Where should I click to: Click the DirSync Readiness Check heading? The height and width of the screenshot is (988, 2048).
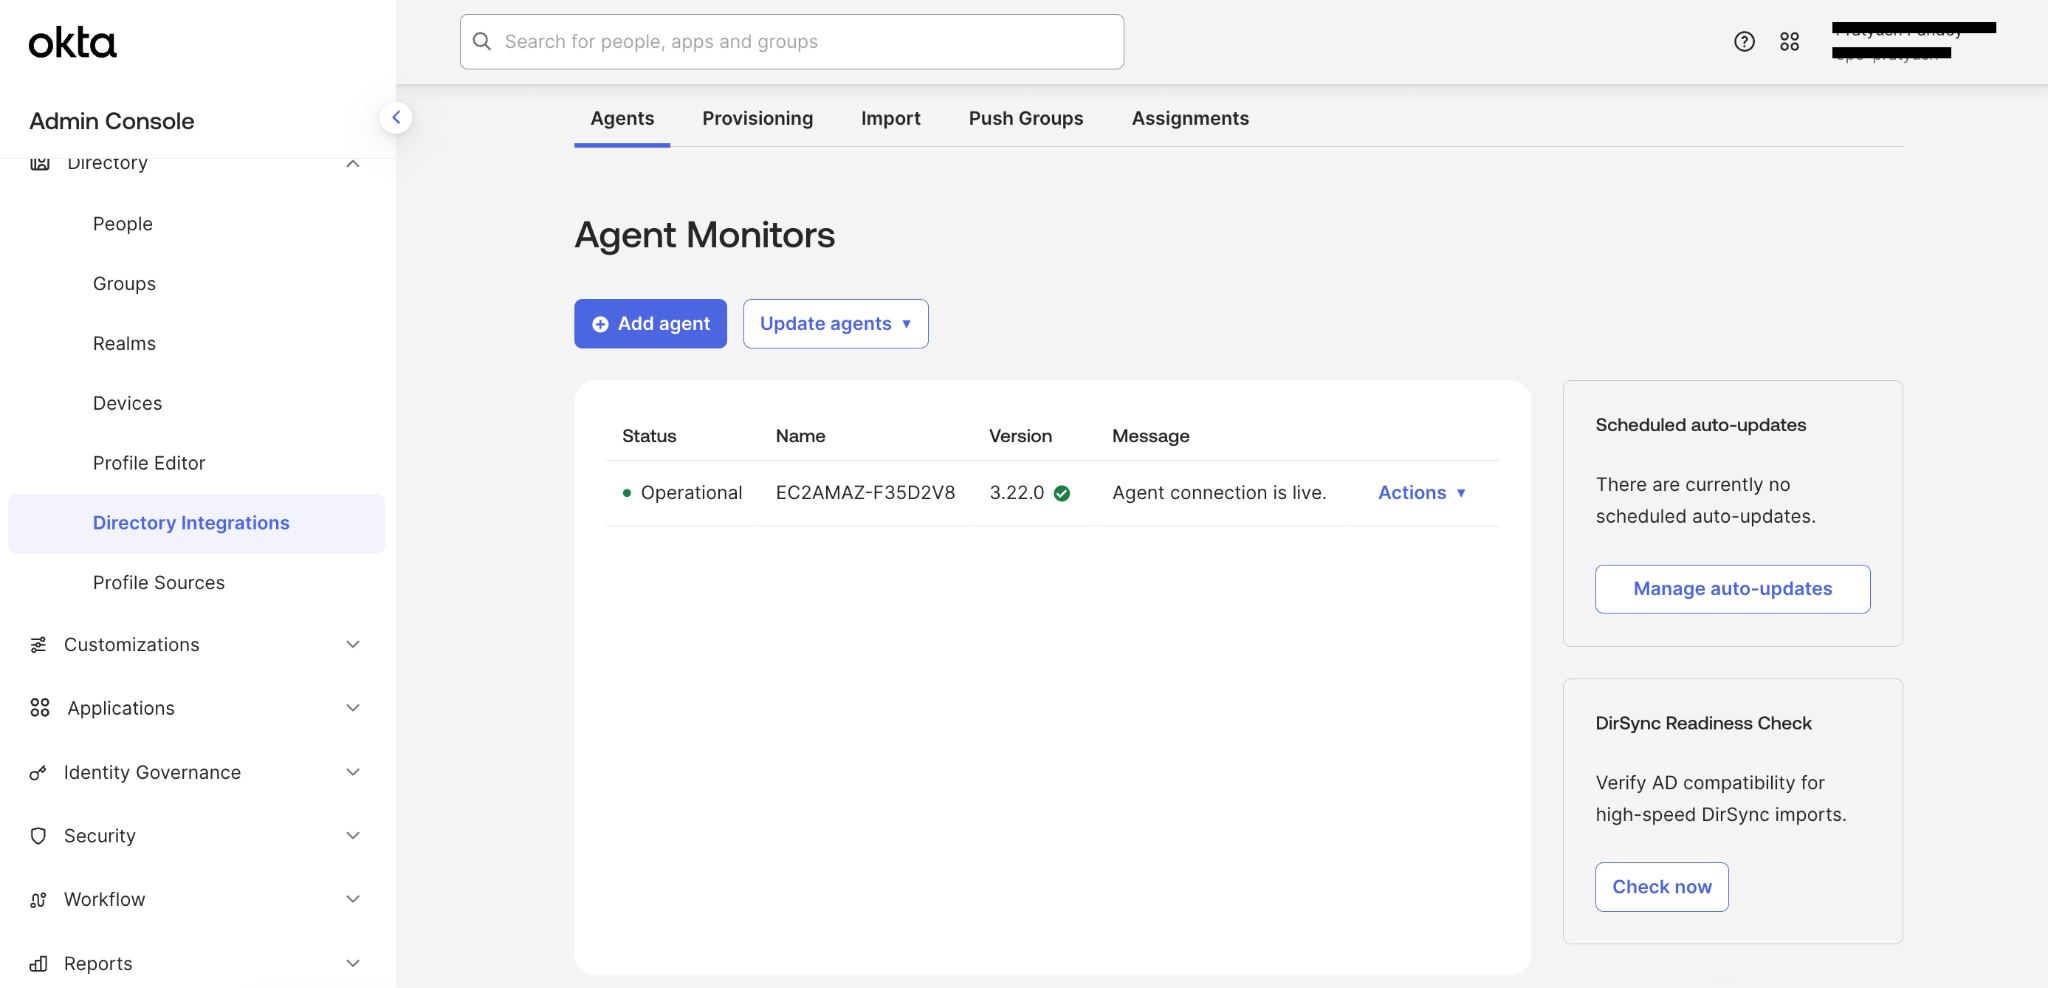[x=1704, y=723]
